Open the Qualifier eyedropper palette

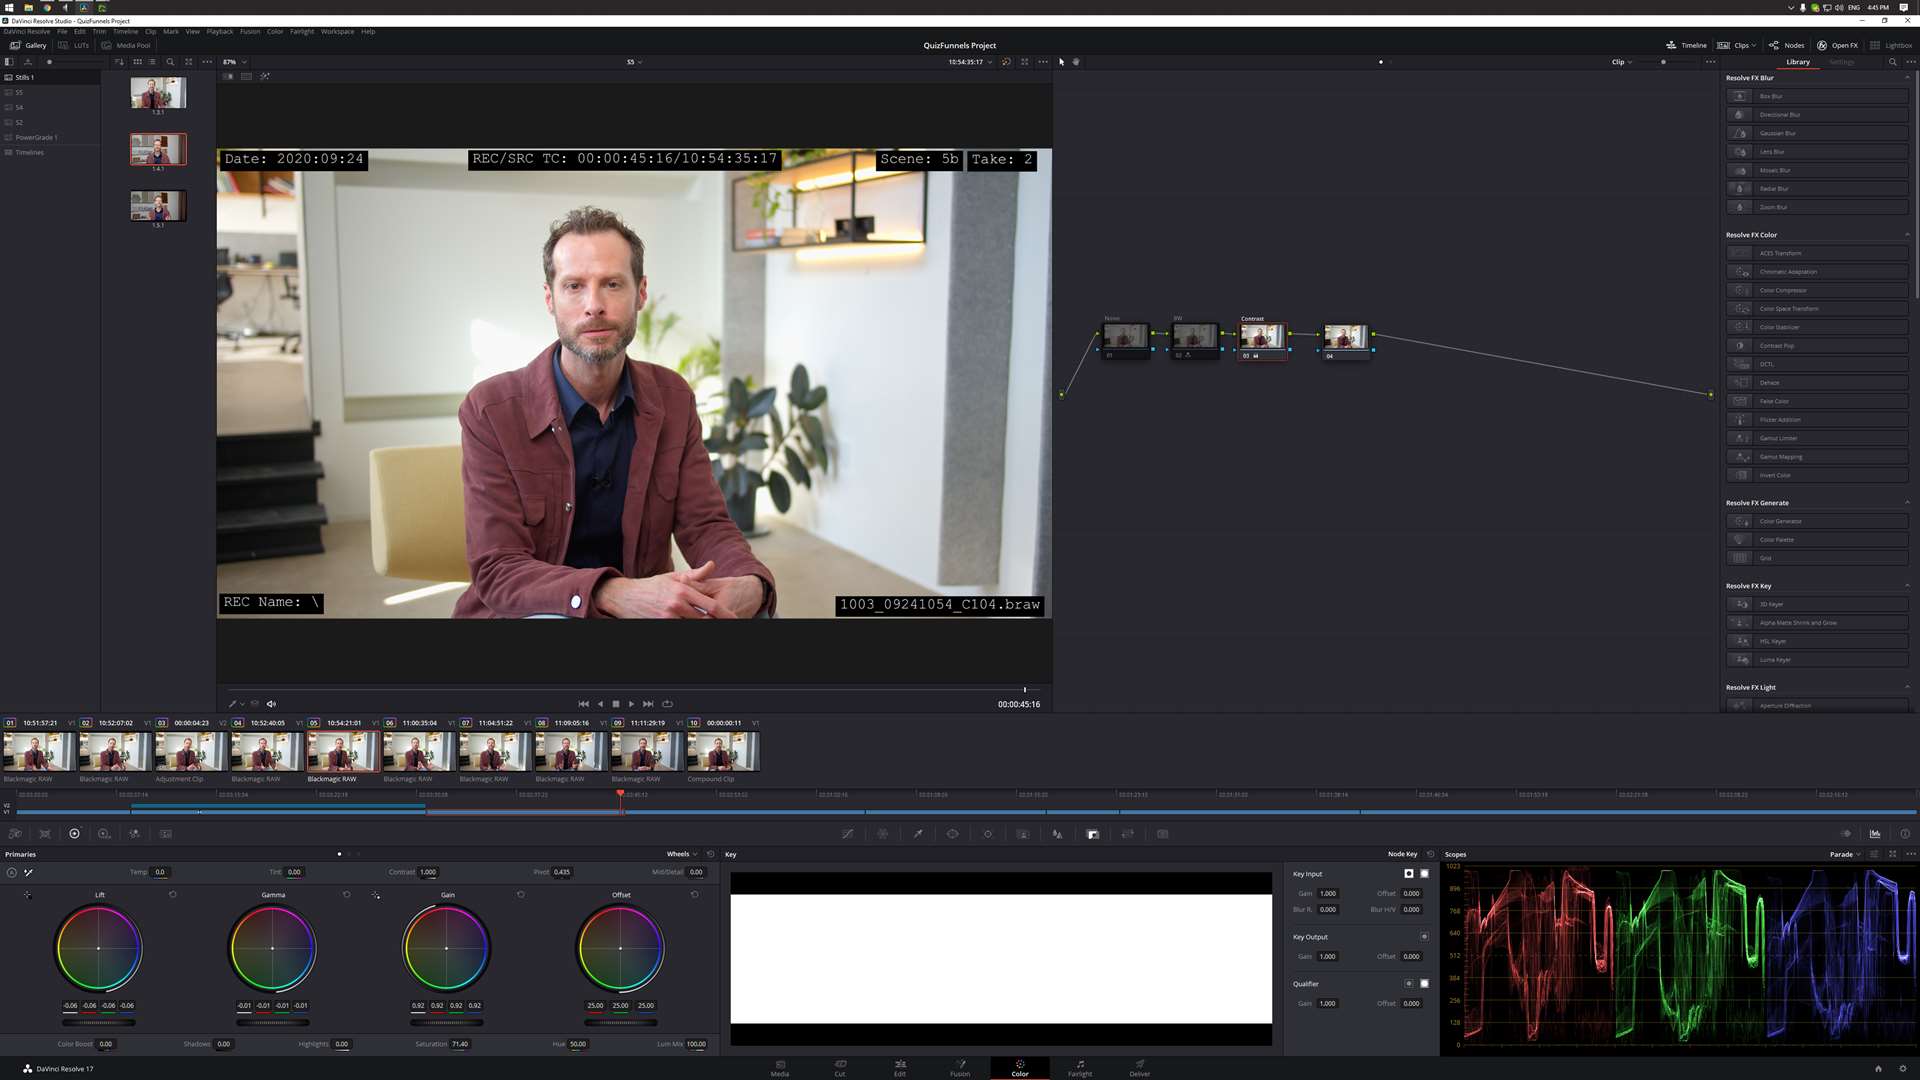click(918, 834)
